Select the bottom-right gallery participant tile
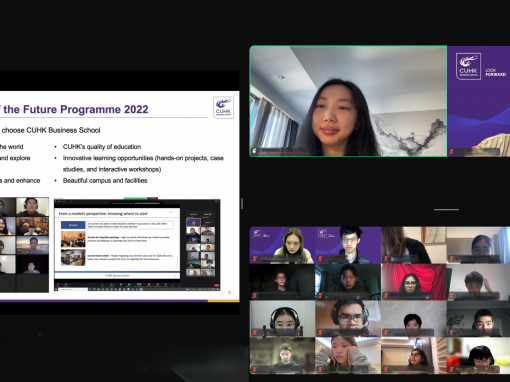Image resolution: width=510 pixels, height=382 pixels. coord(478,355)
